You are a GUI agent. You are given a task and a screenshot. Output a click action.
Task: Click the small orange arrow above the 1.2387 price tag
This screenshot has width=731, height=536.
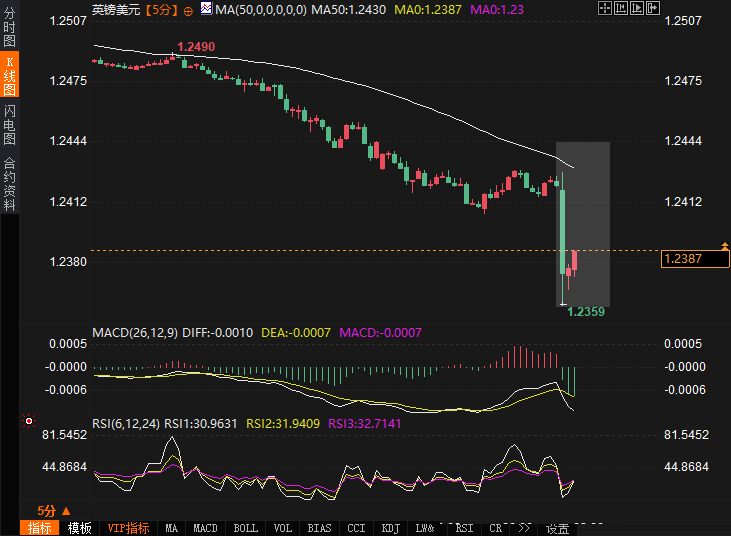click(x=725, y=245)
